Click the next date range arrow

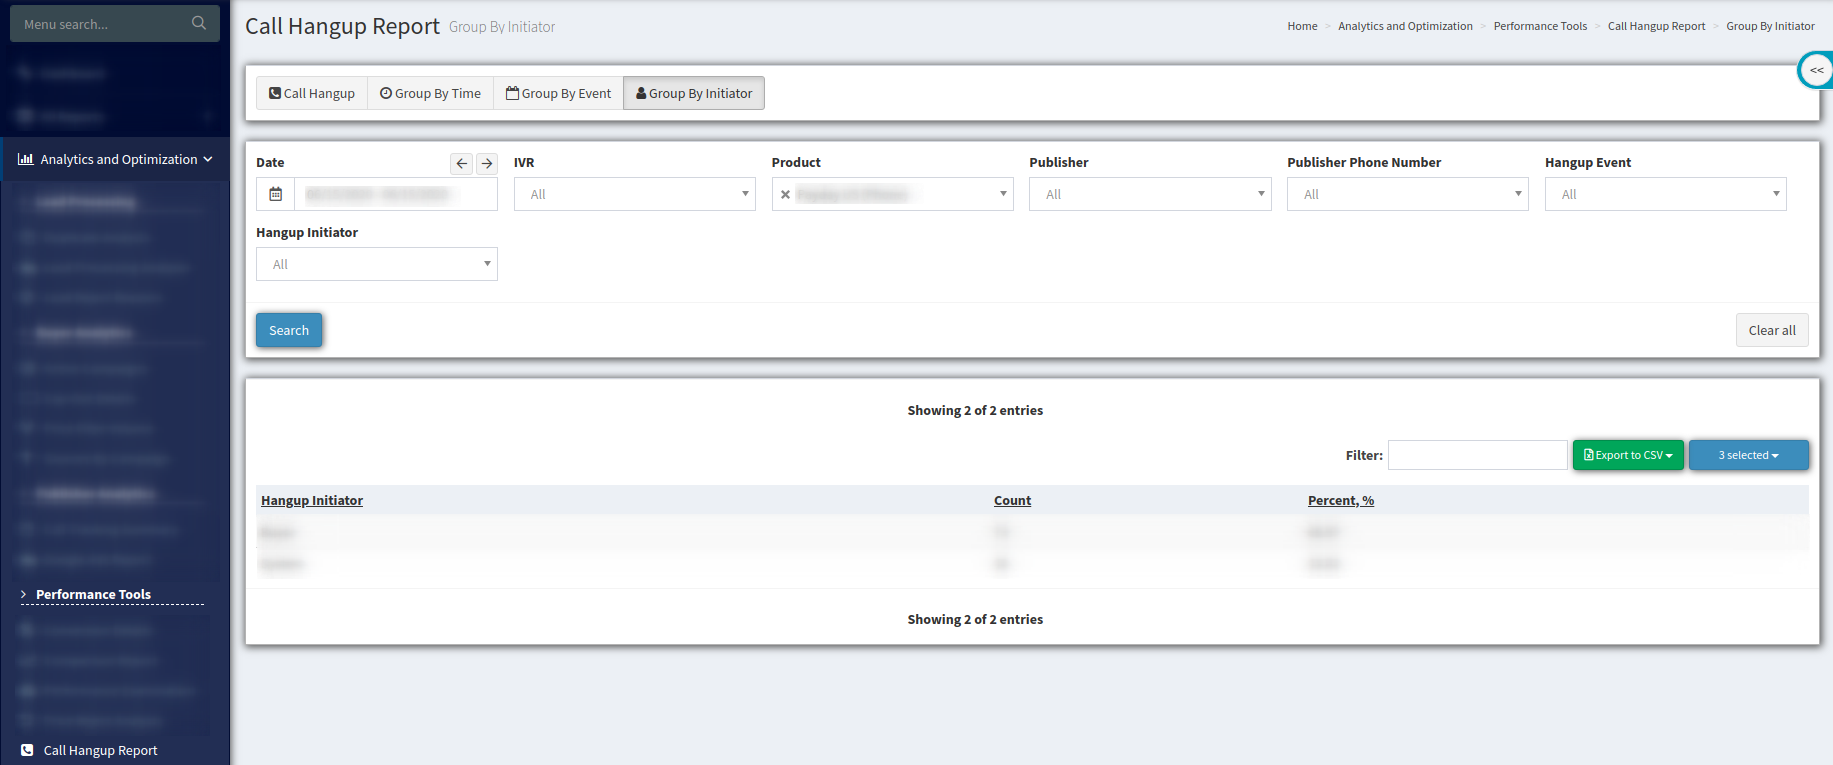coord(487,163)
